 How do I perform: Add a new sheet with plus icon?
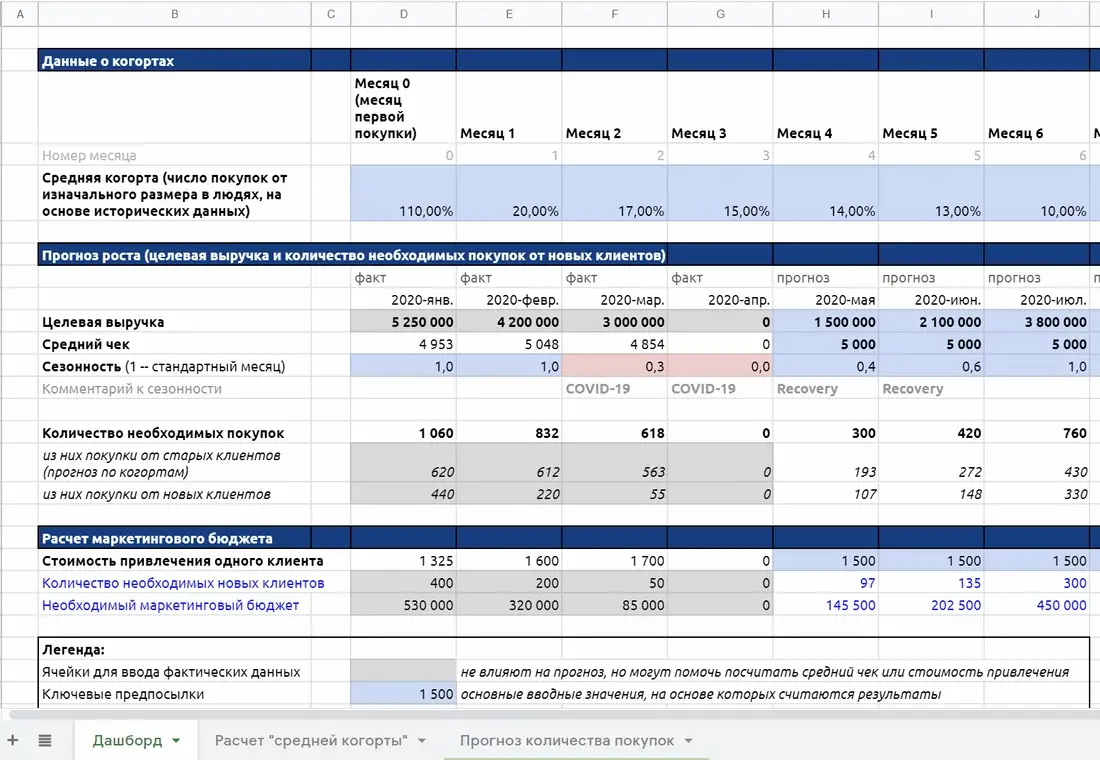[13, 740]
